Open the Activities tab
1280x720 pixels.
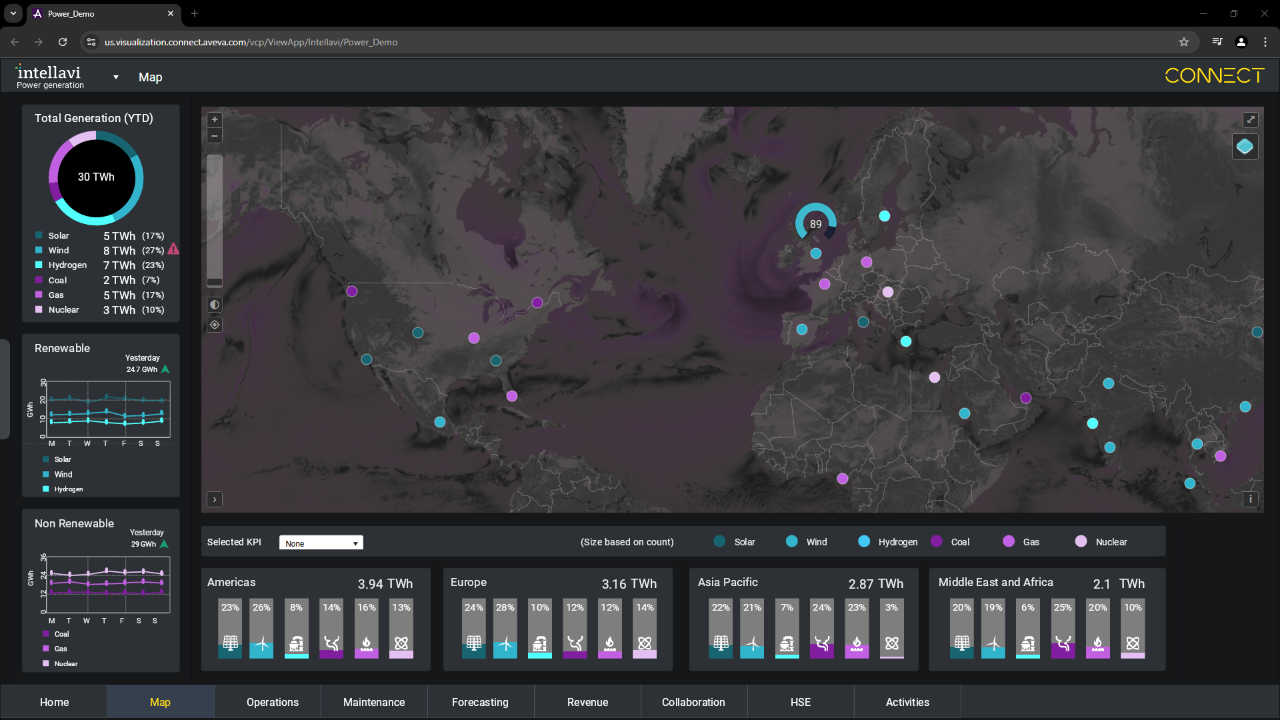click(907, 702)
